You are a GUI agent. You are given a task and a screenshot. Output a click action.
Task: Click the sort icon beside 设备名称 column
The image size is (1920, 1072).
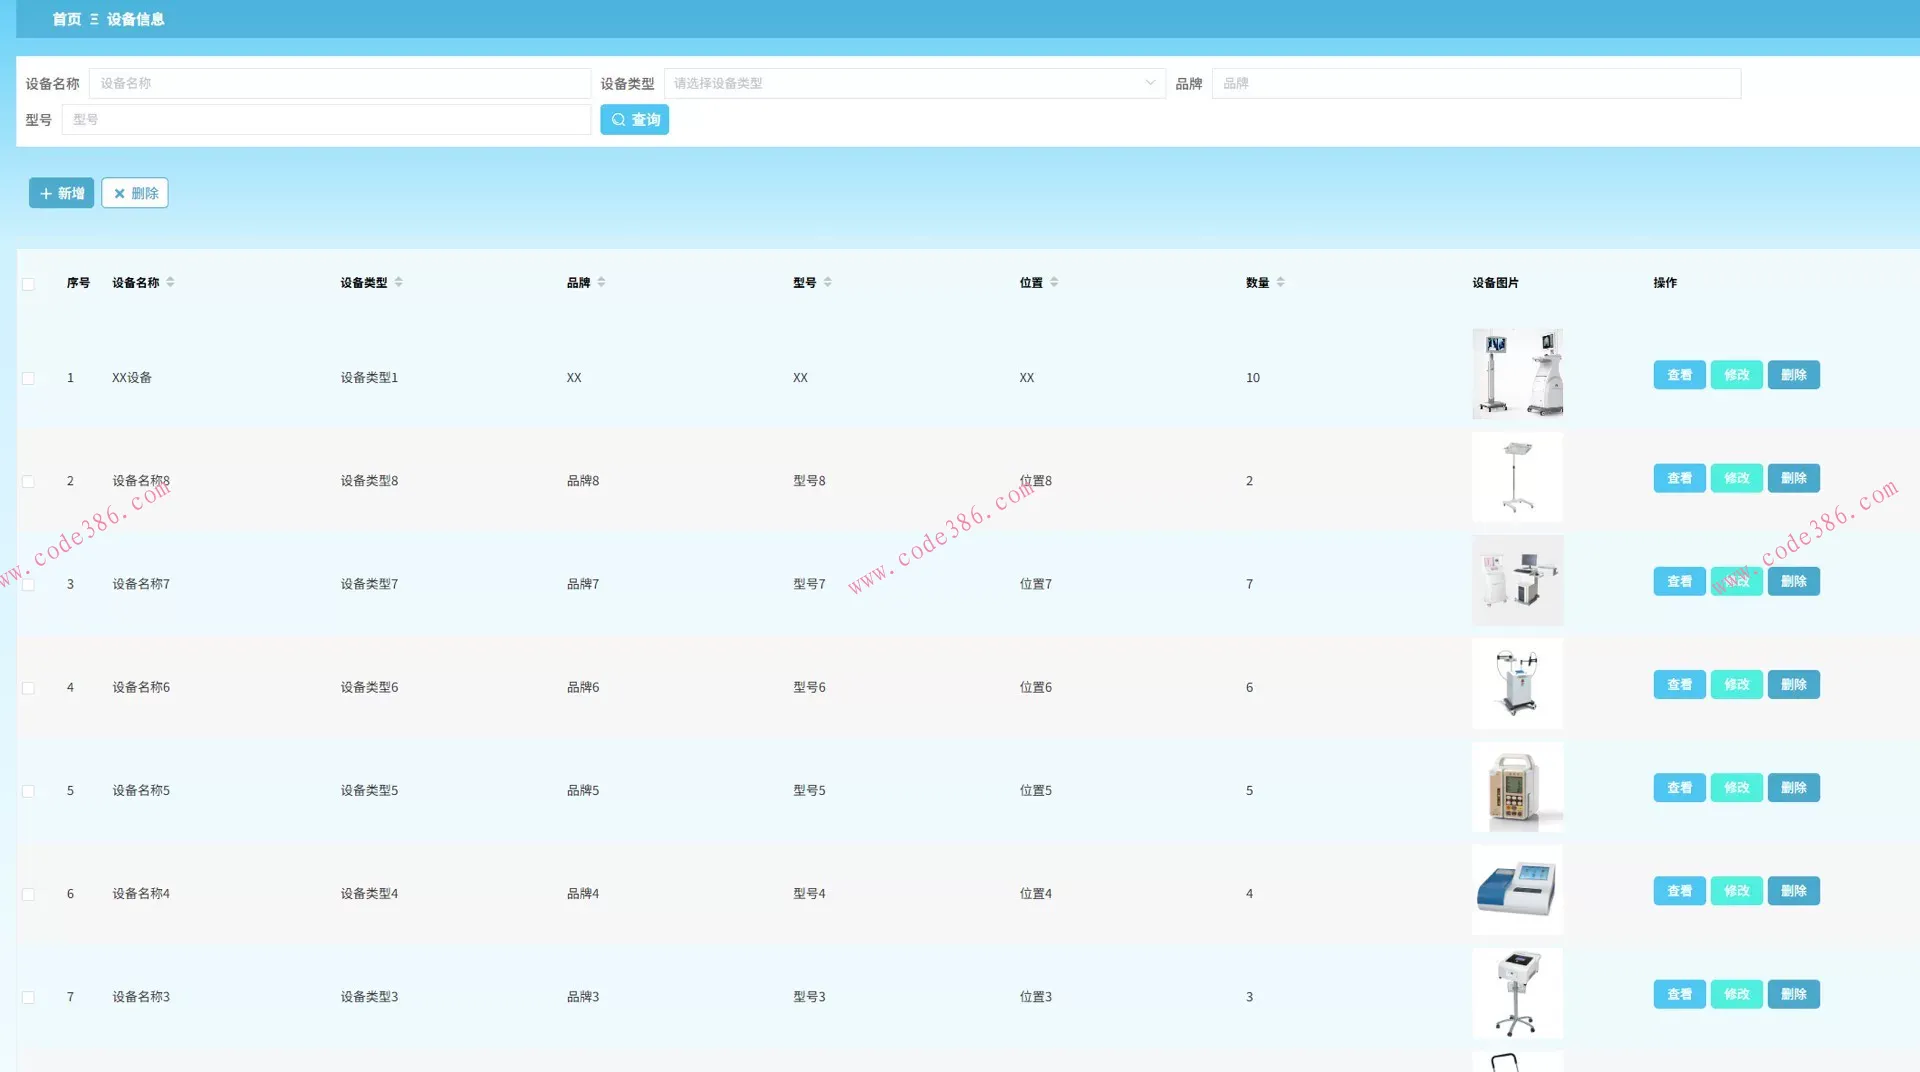(x=170, y=282)
